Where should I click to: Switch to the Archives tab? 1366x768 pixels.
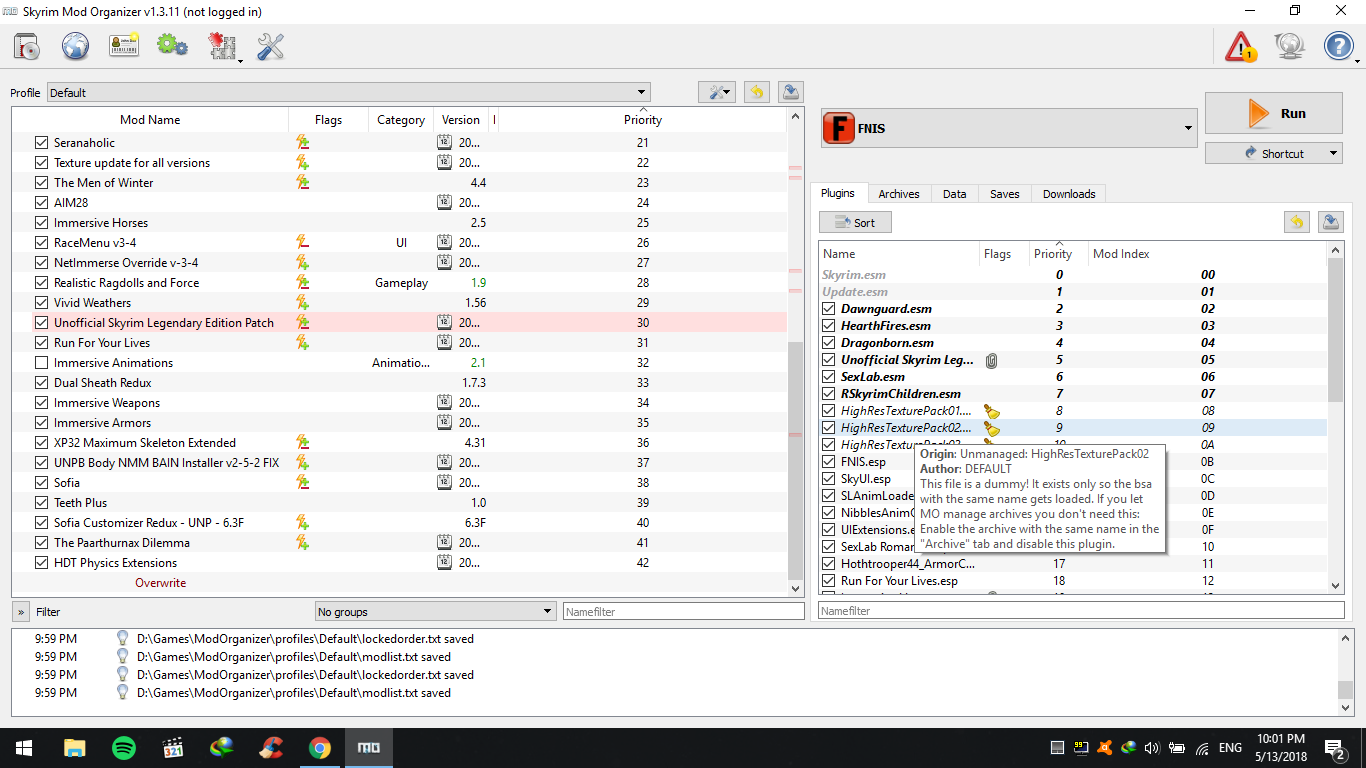tap(899, 194)
